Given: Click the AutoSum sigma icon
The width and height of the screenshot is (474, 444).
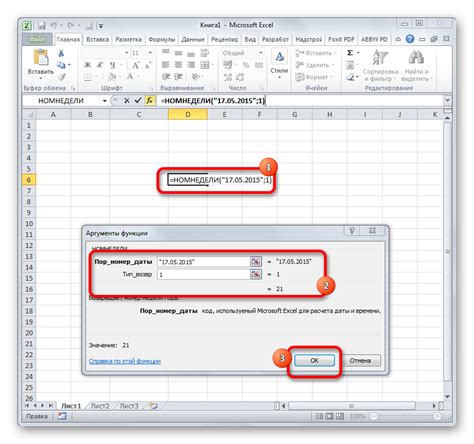Looking at the screenshot, I should coord(350,53).
